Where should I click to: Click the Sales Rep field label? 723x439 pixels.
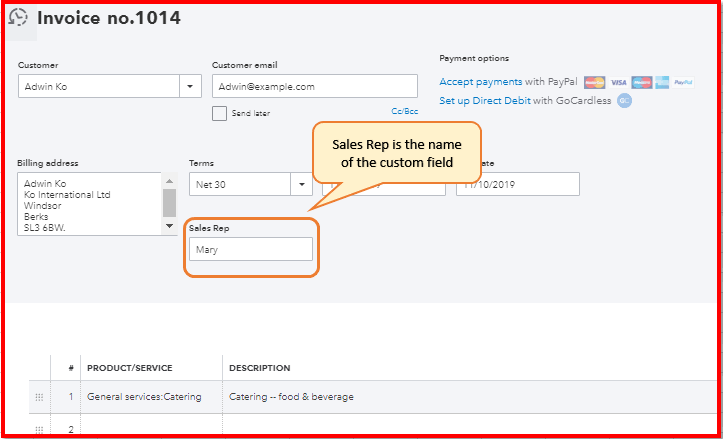pyautogui.click(x=209, y=228)
